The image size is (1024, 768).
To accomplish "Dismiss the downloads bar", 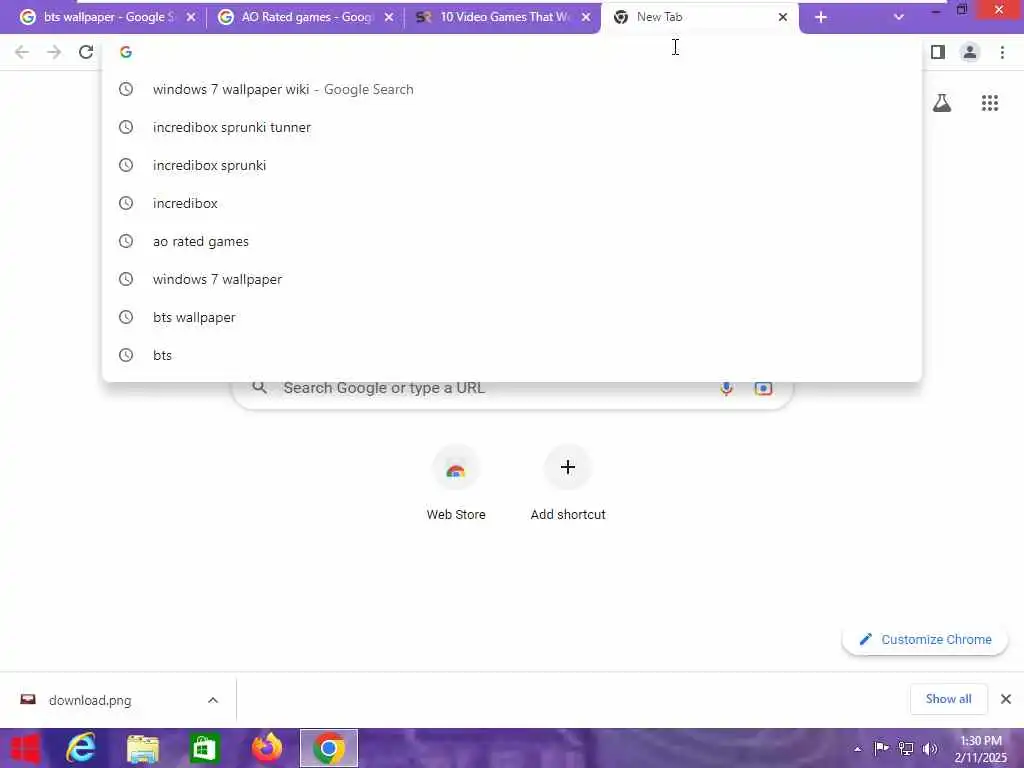I will [x=1006, y=699].
